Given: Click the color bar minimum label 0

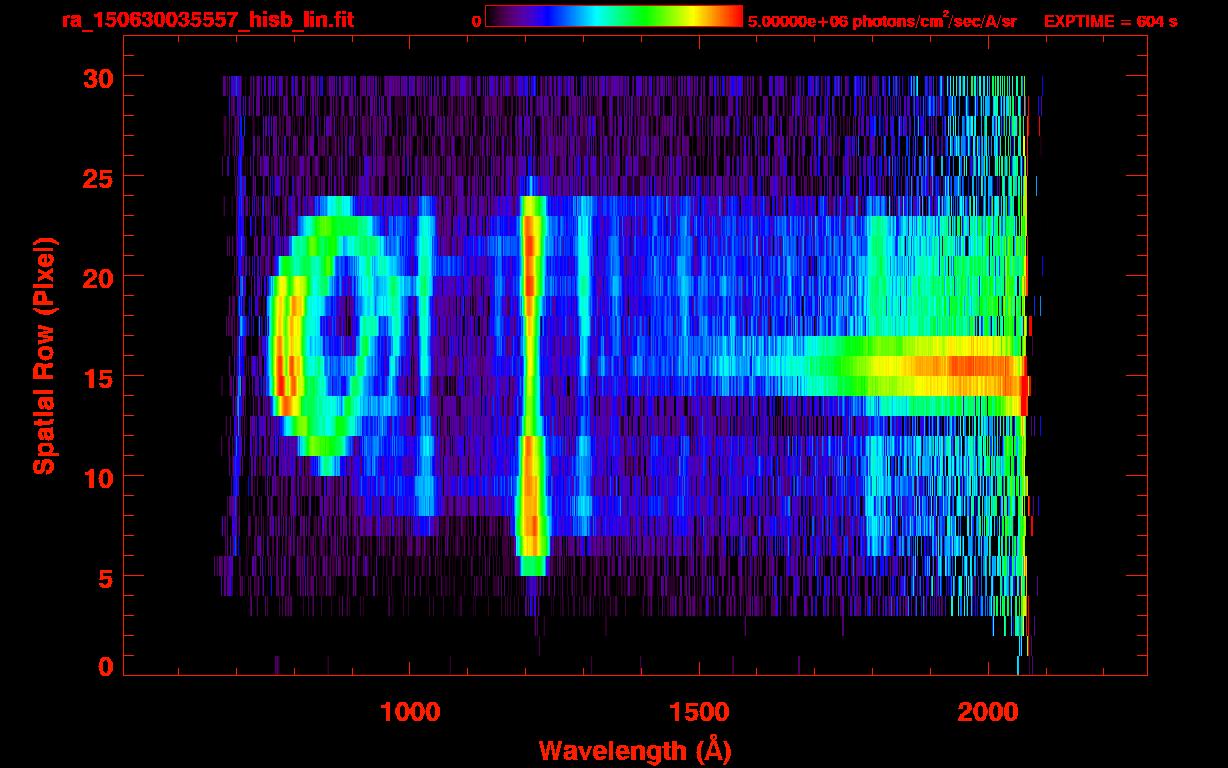Looking at the screenshot, I should coord(475,21).
